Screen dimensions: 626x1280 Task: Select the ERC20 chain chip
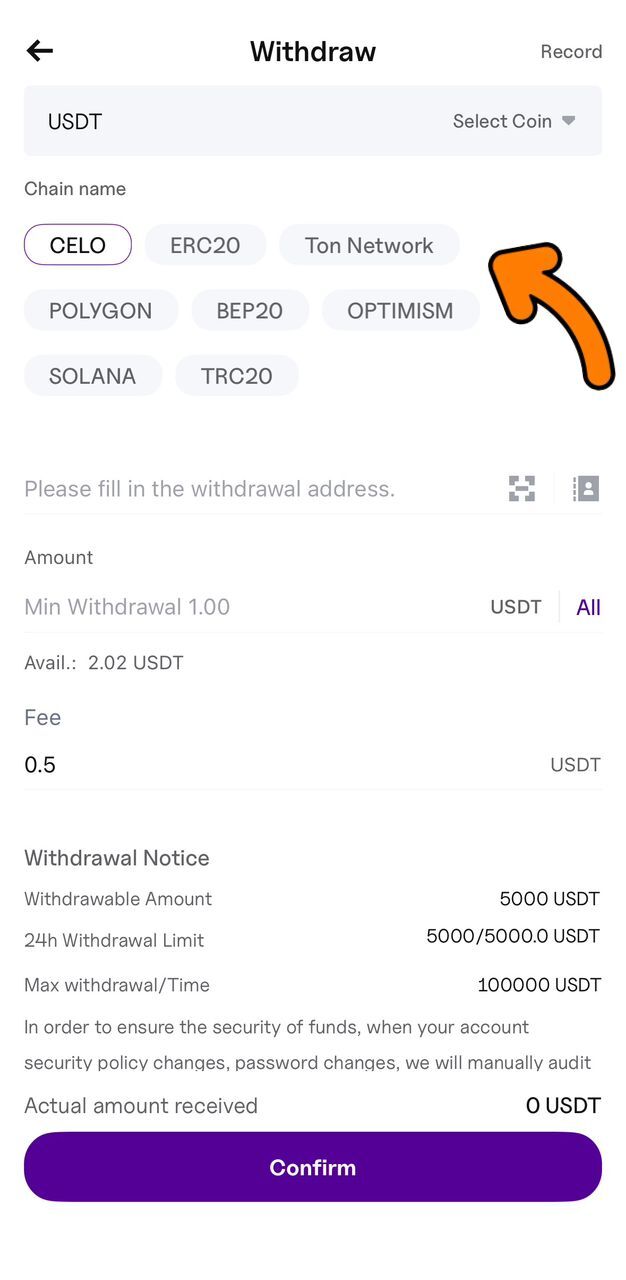(205, 244)
